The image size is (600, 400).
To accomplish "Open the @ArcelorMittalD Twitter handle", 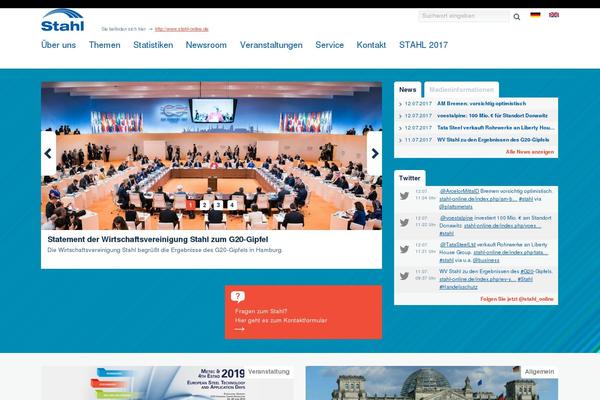I will (x=459, y=191).
